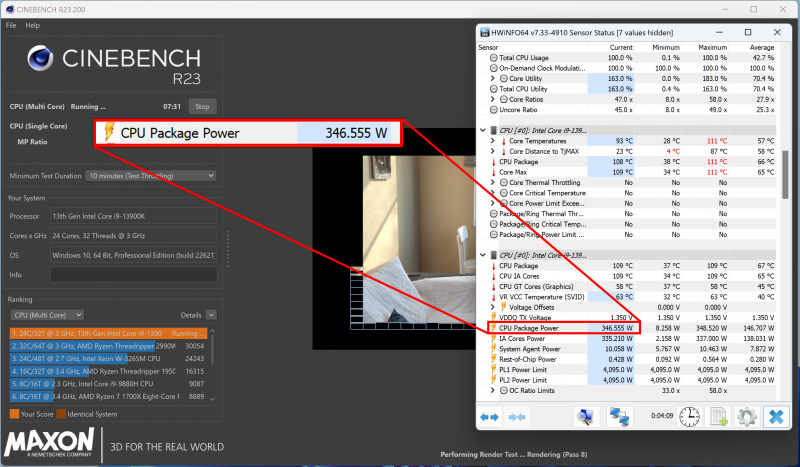
Task: Close sensors with the blue X icon
Action: coord(775,417)
